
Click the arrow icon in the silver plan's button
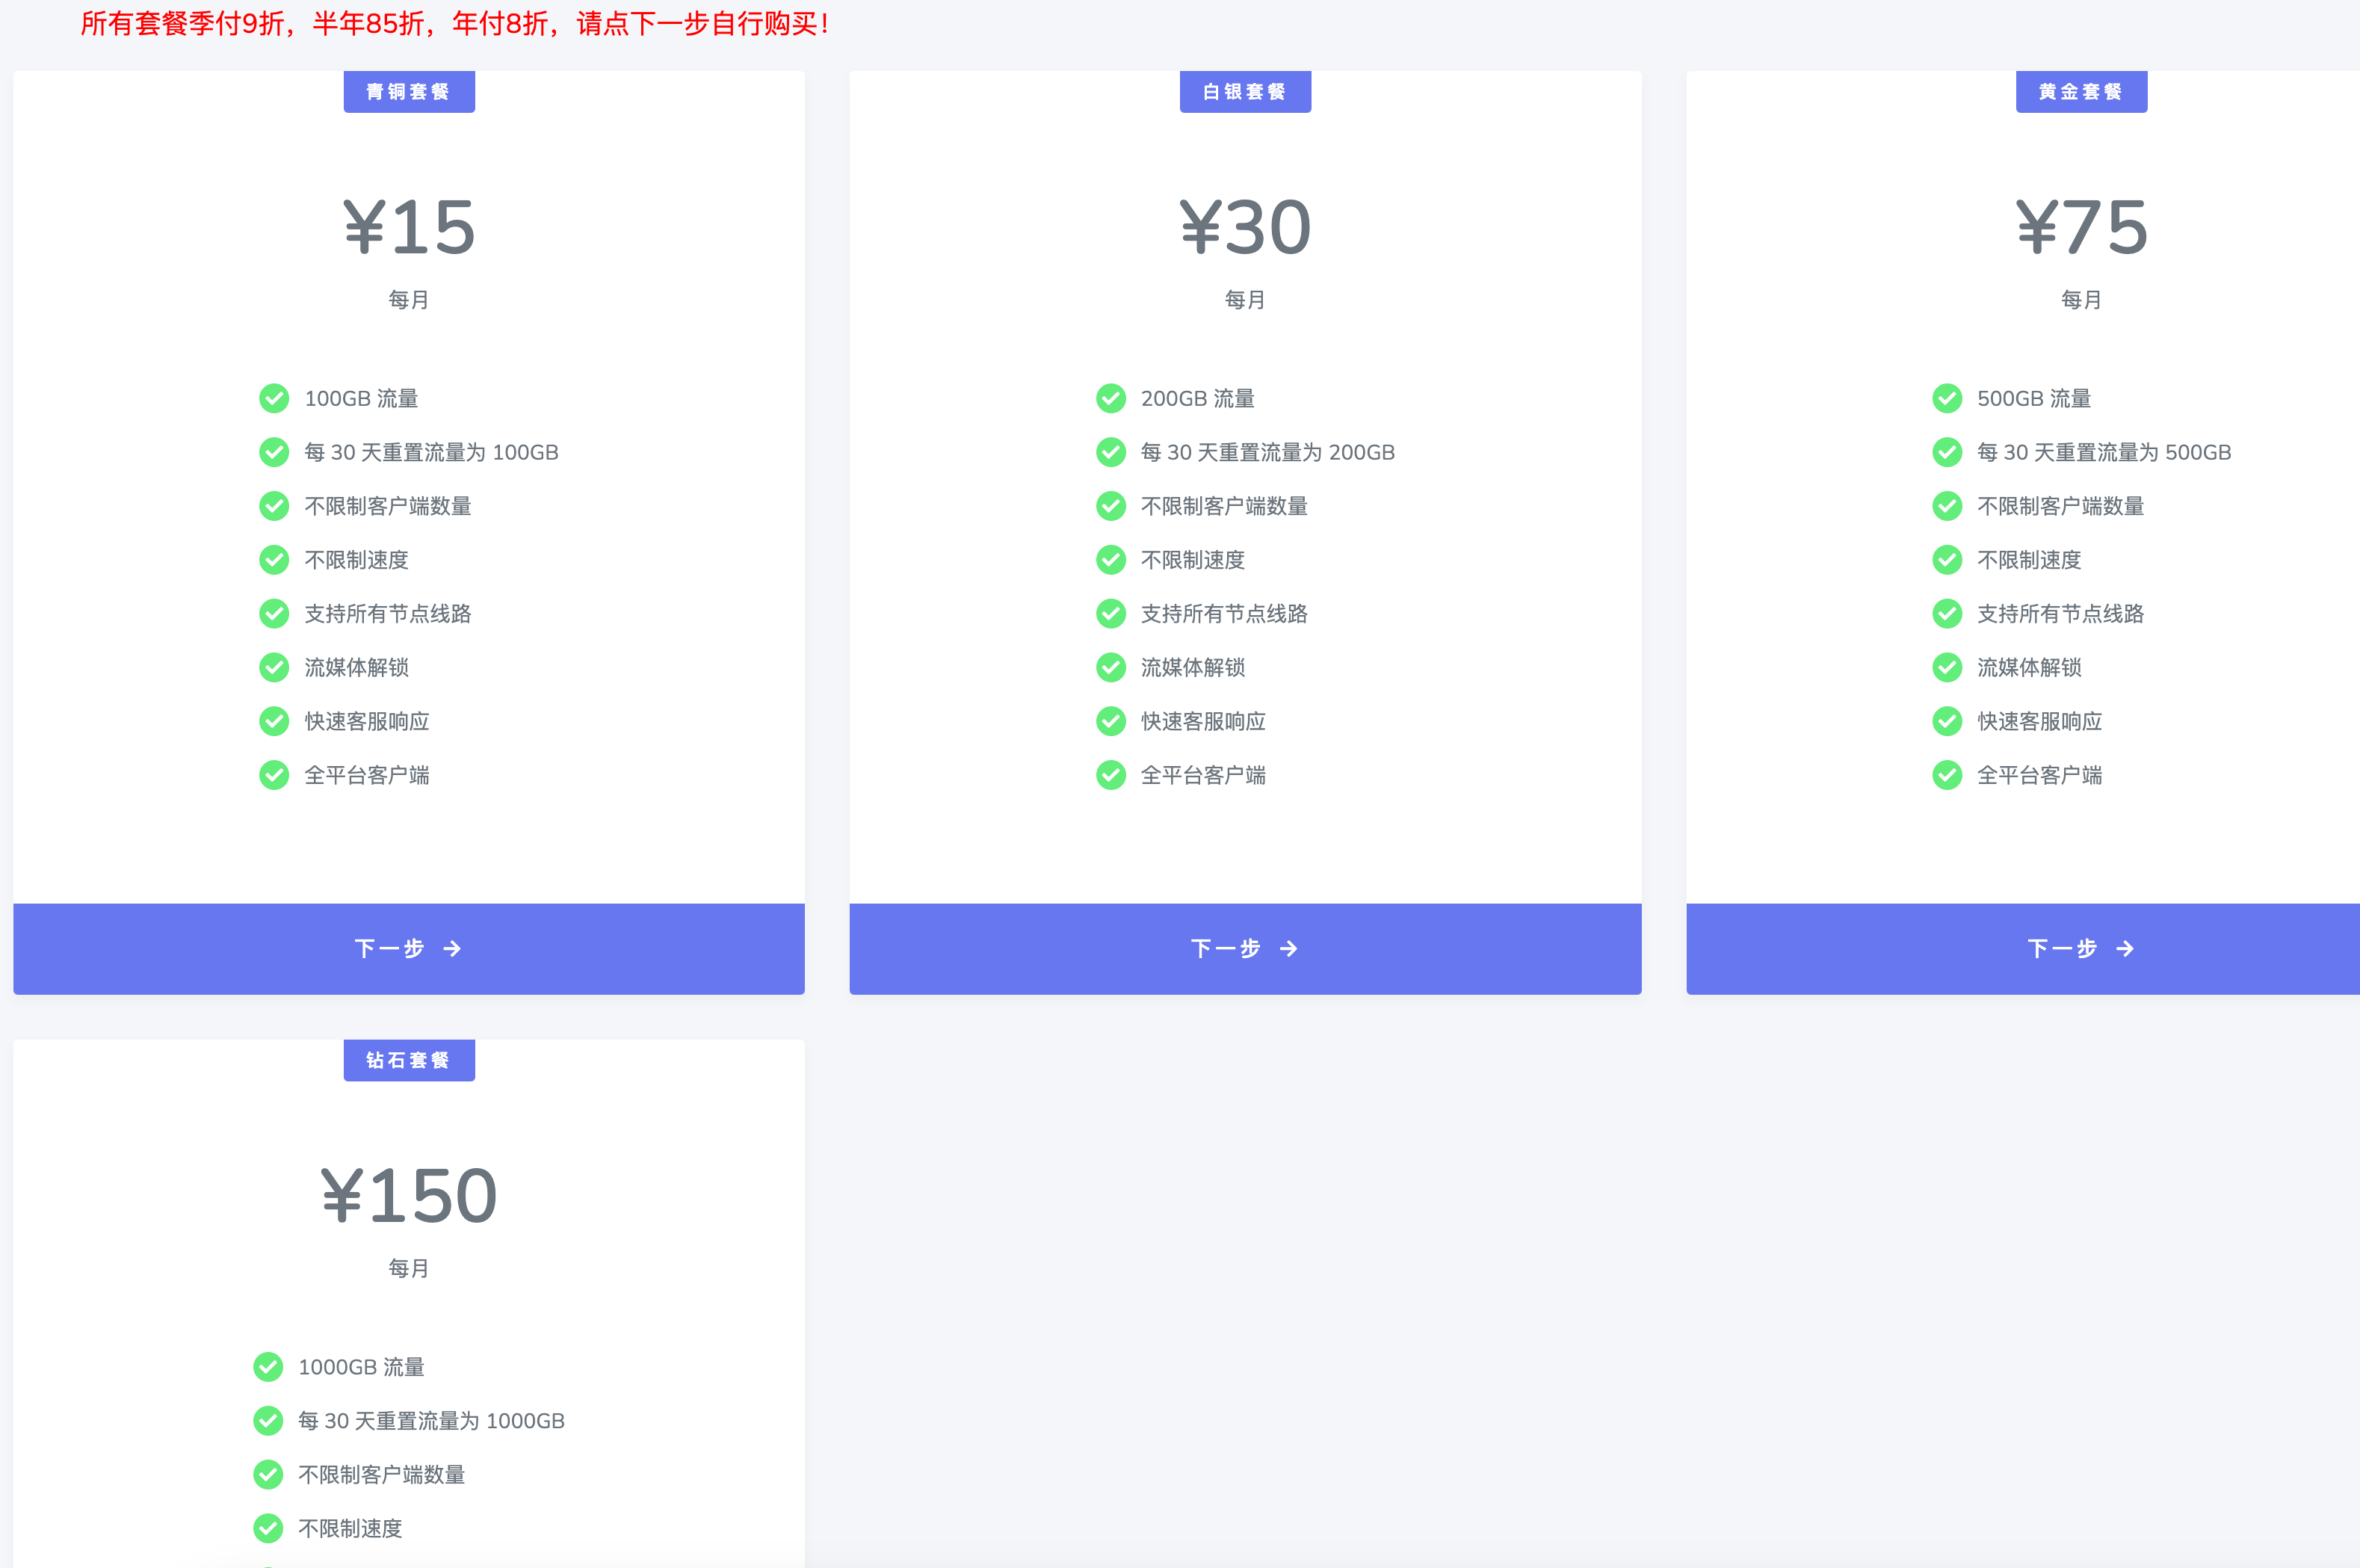click(1288, 948)
